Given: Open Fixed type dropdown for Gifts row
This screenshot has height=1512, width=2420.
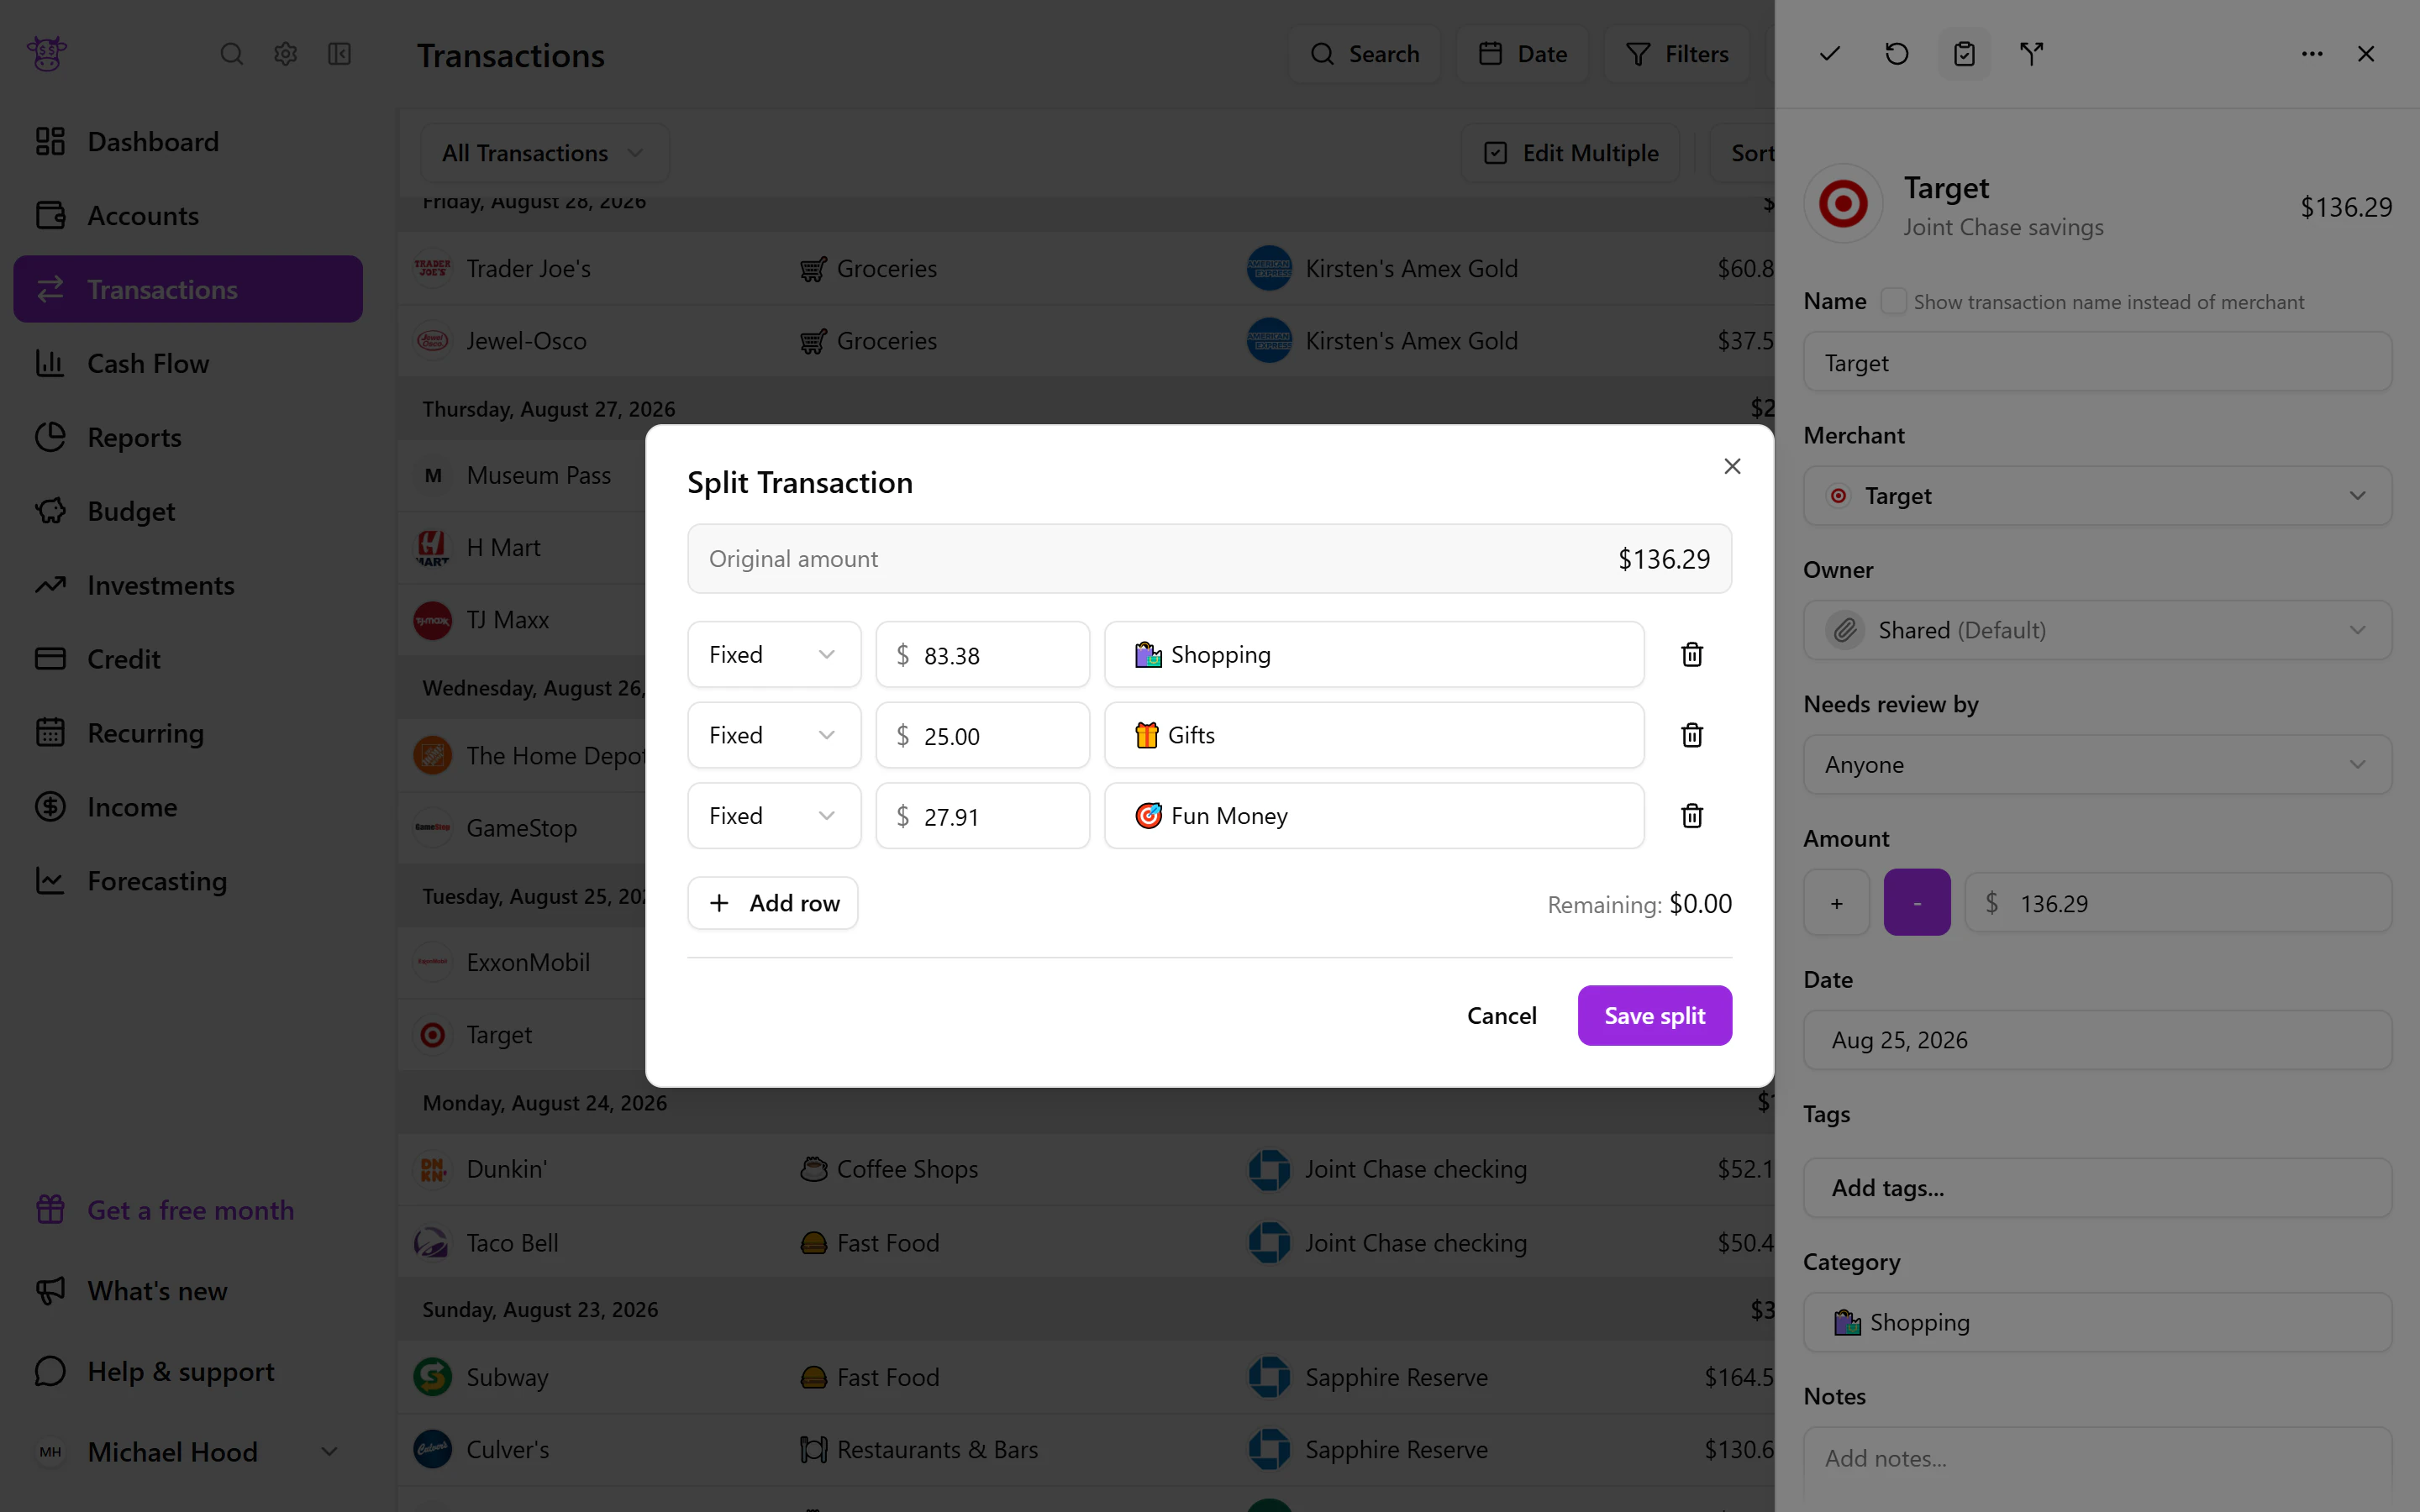Looking at the screenshot, I should [773, 735].
